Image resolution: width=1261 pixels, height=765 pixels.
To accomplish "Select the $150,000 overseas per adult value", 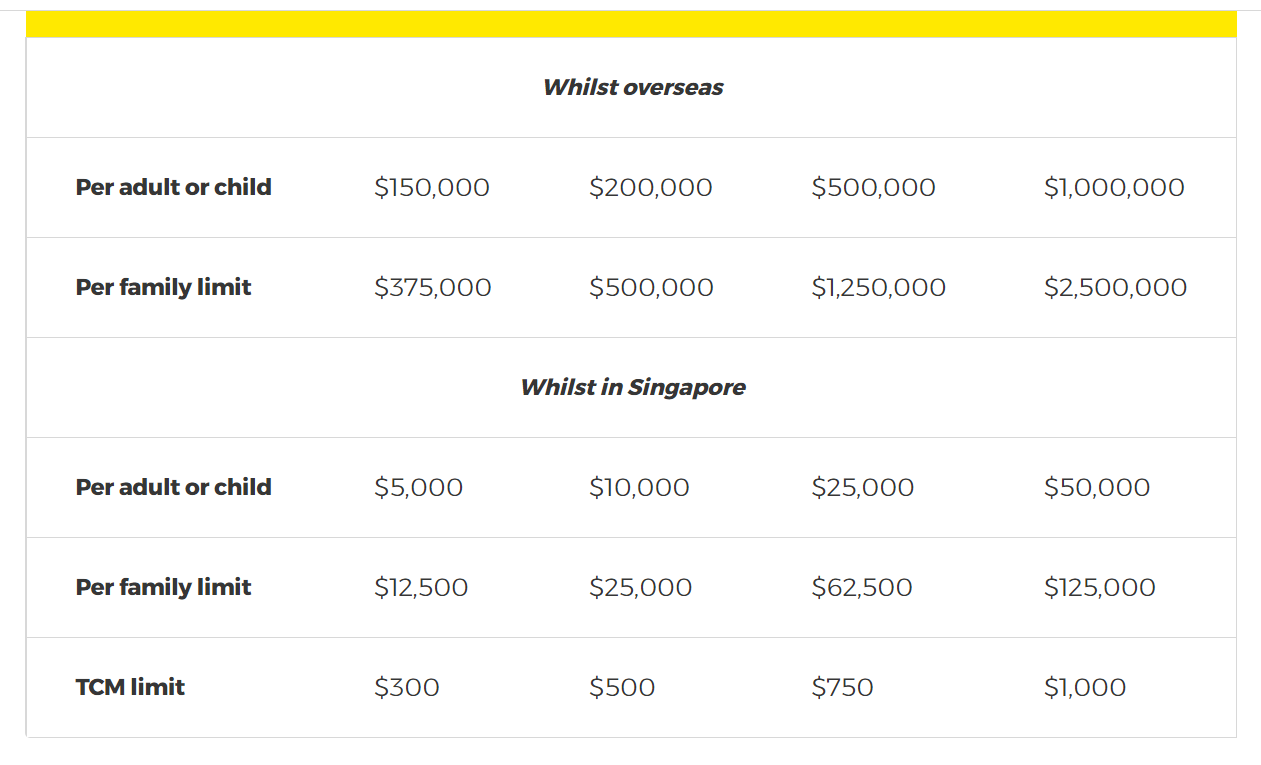I will tap(432, 187).
